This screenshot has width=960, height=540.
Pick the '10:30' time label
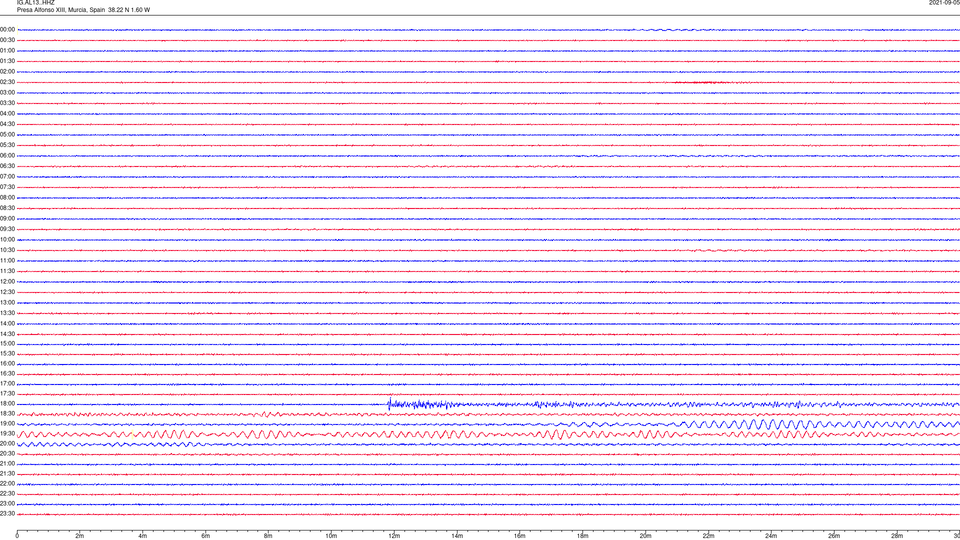pyautogui.click(x=7, y=250)
